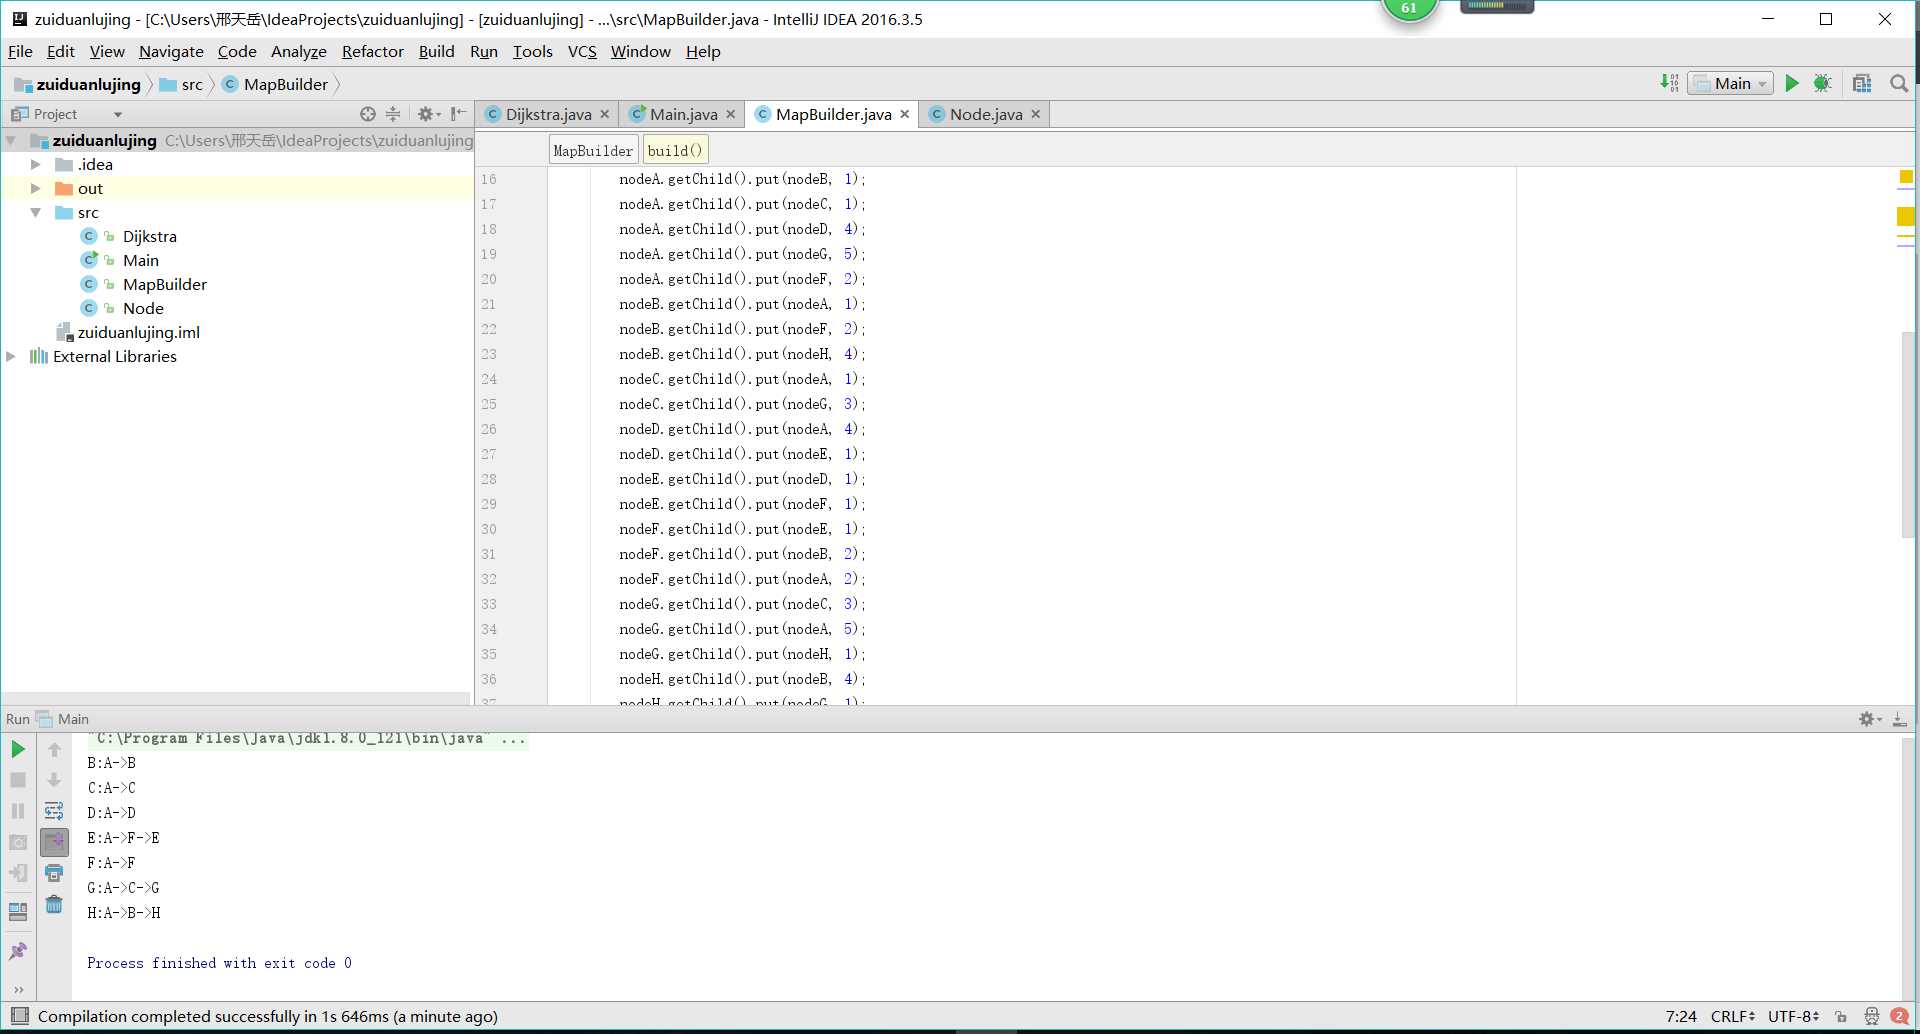Expand External Libraries node
The height and width of the screenshot is (1034, 1920).
[x=11, y=356]
